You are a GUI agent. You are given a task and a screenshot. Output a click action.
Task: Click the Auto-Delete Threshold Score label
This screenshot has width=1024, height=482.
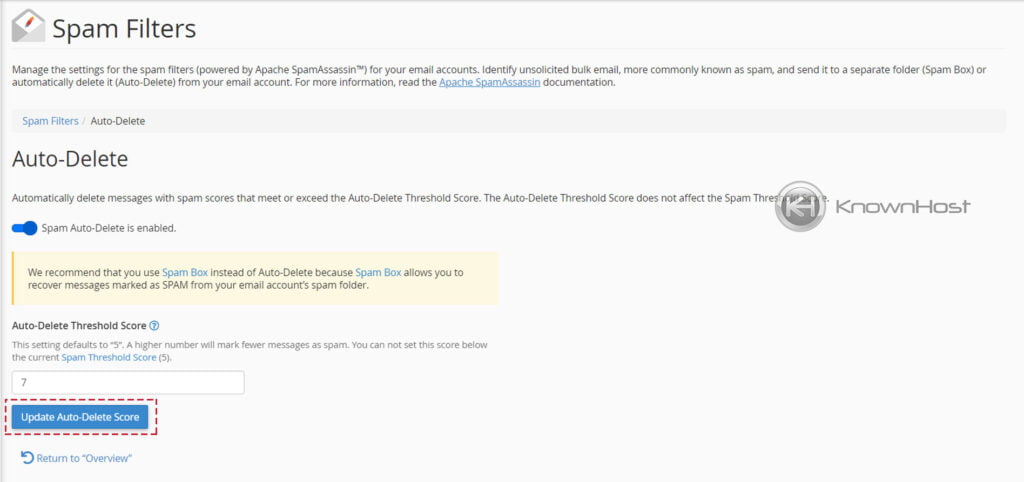(79, 325)
